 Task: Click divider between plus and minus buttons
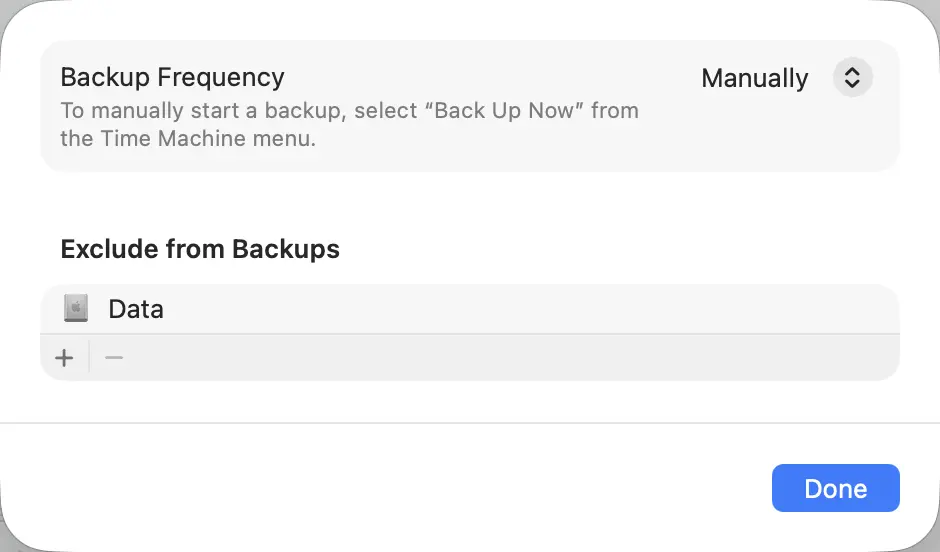89,358
